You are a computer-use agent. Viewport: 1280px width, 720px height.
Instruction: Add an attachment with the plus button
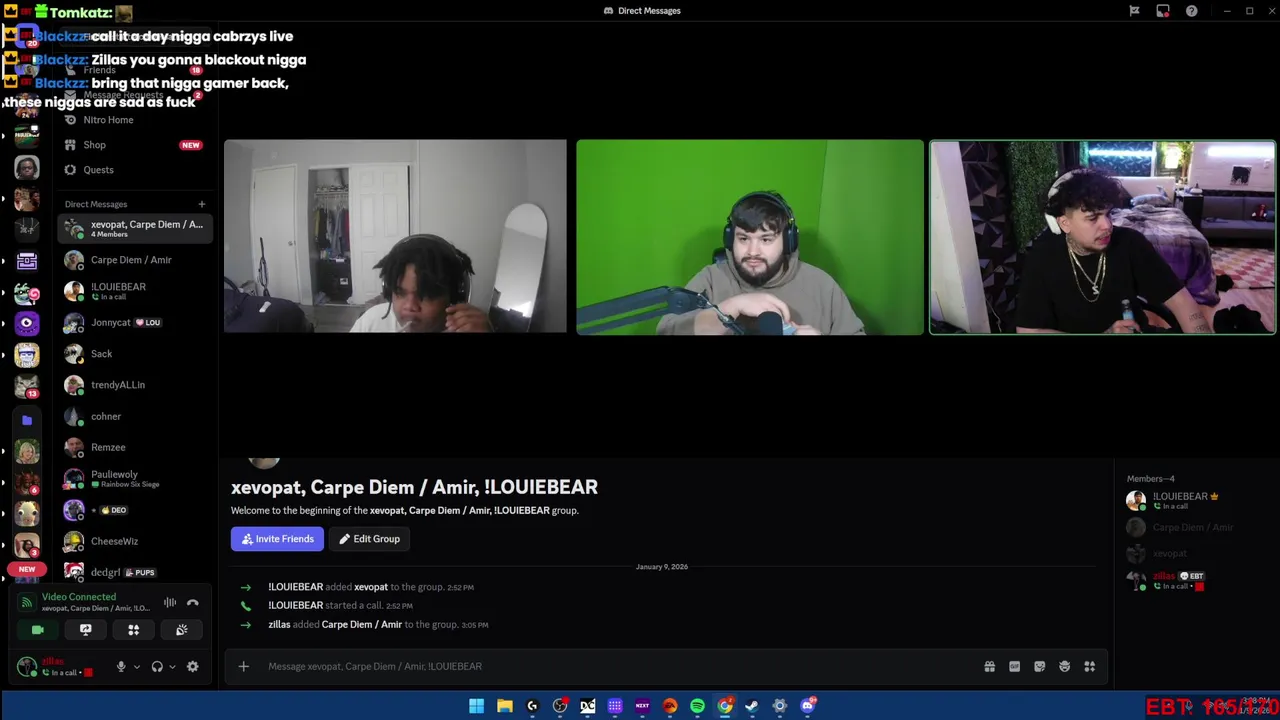click(x=243, y=666)
